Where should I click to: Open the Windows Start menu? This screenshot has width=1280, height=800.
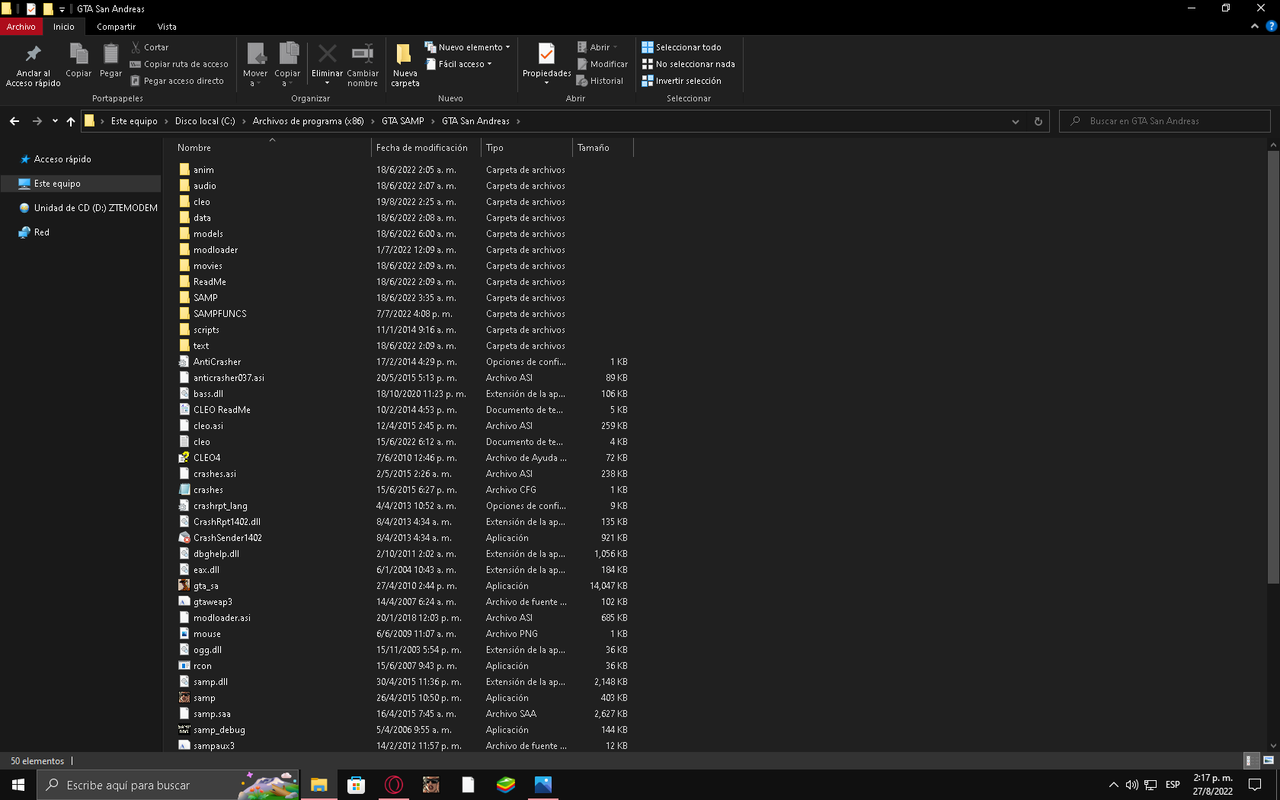(18, 785)
